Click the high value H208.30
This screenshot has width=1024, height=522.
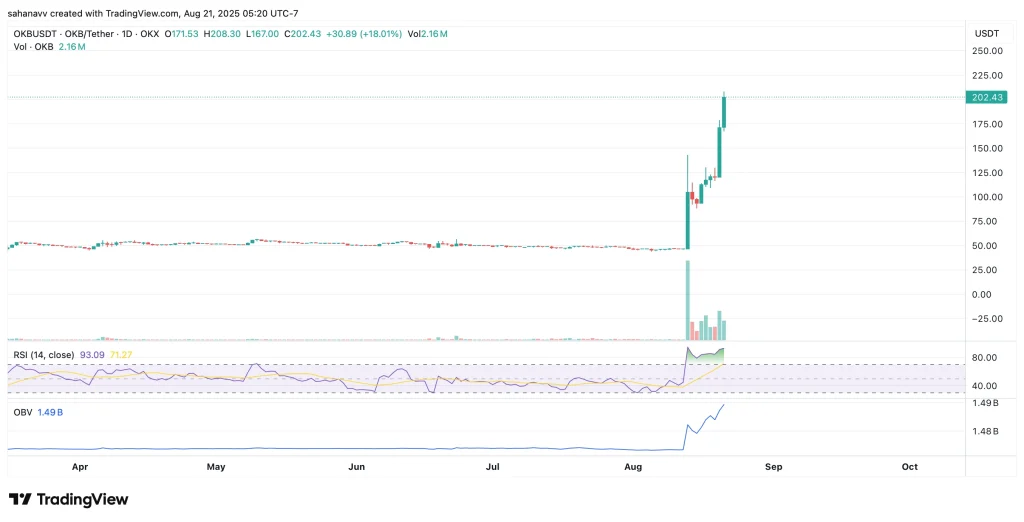221,34
